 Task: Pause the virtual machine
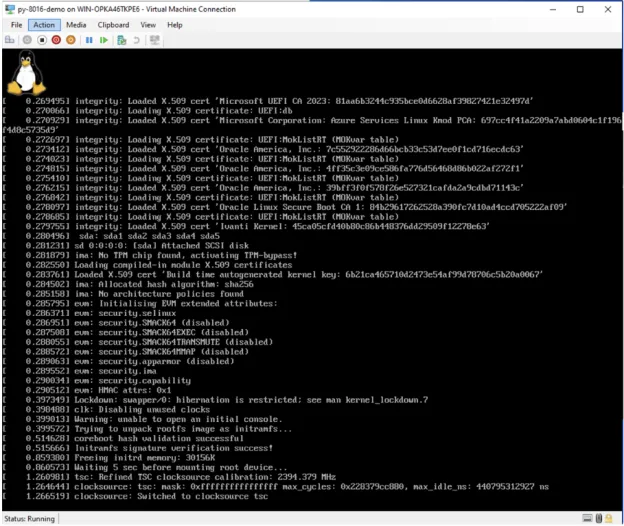pos(89,40)
